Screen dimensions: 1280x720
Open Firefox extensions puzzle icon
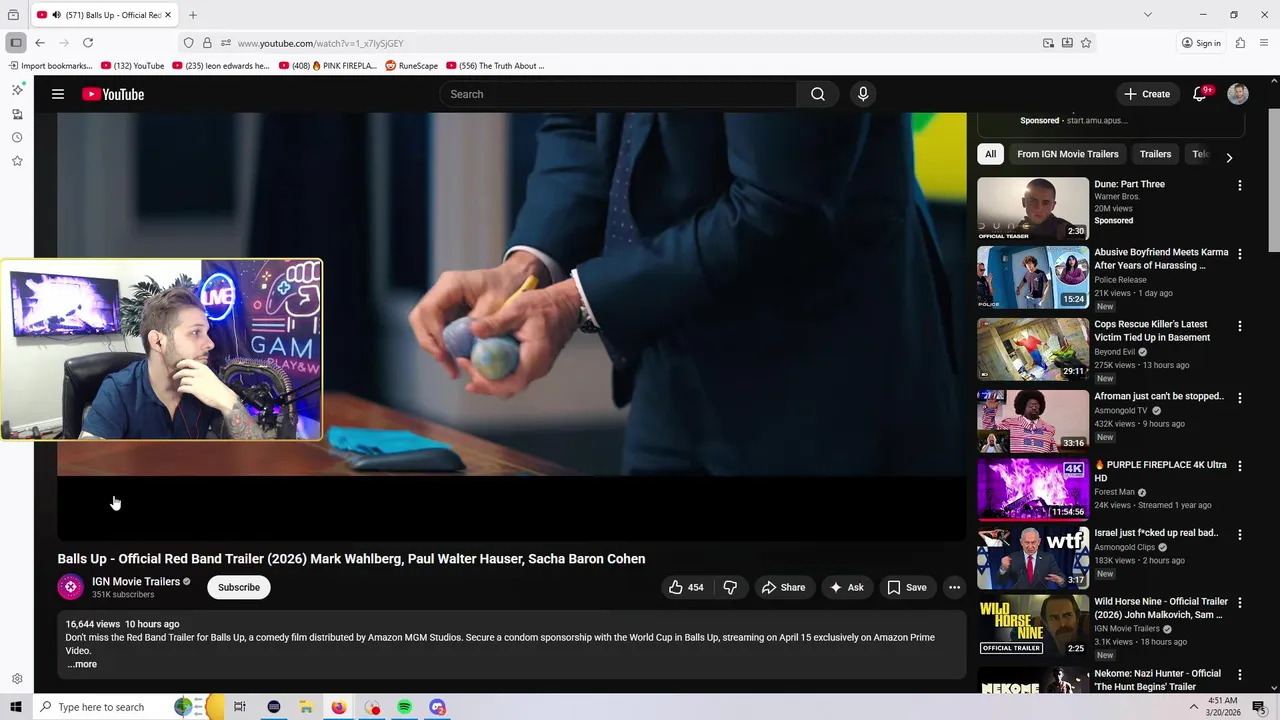point(1240,43)
